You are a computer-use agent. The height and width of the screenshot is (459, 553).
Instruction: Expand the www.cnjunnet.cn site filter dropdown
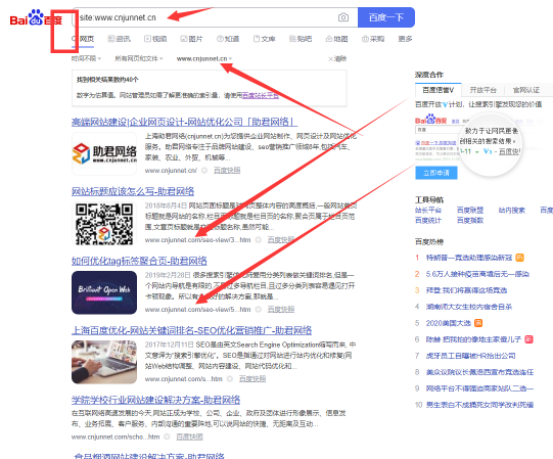(204, 59)
